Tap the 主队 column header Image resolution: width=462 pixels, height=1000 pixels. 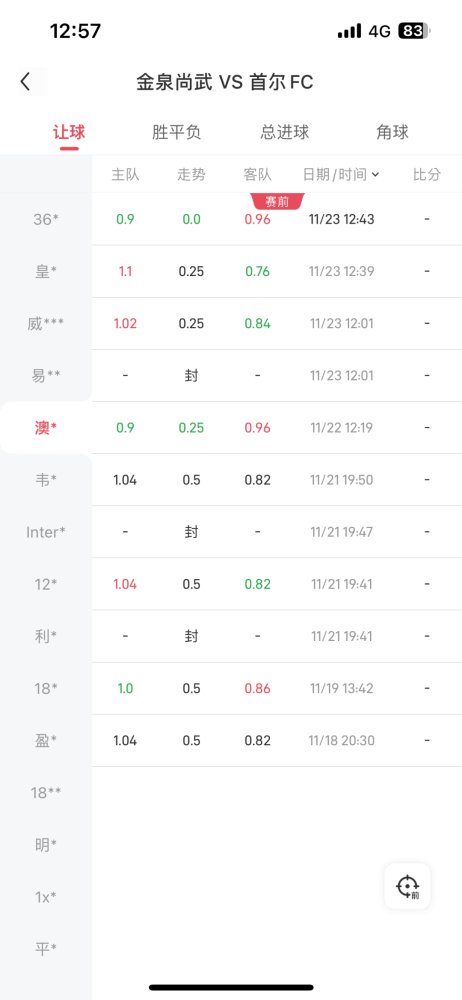[125, 175]
